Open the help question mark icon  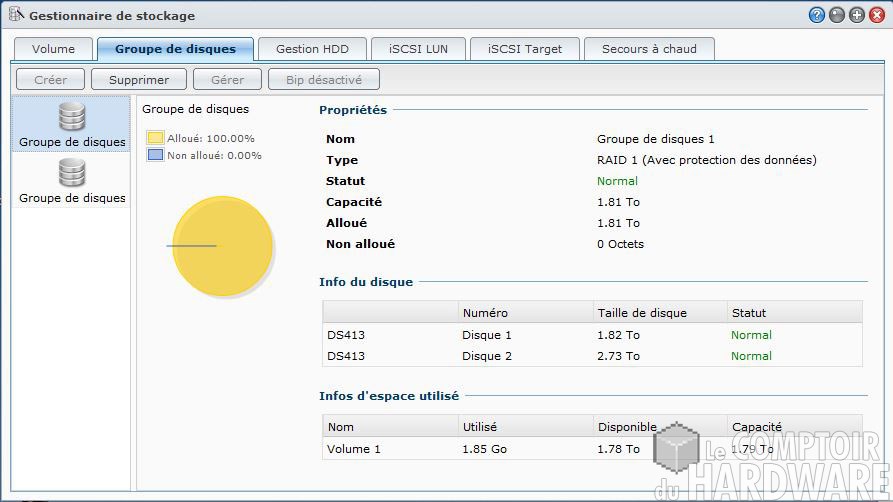pyautogui.click(x=816, y=15)
